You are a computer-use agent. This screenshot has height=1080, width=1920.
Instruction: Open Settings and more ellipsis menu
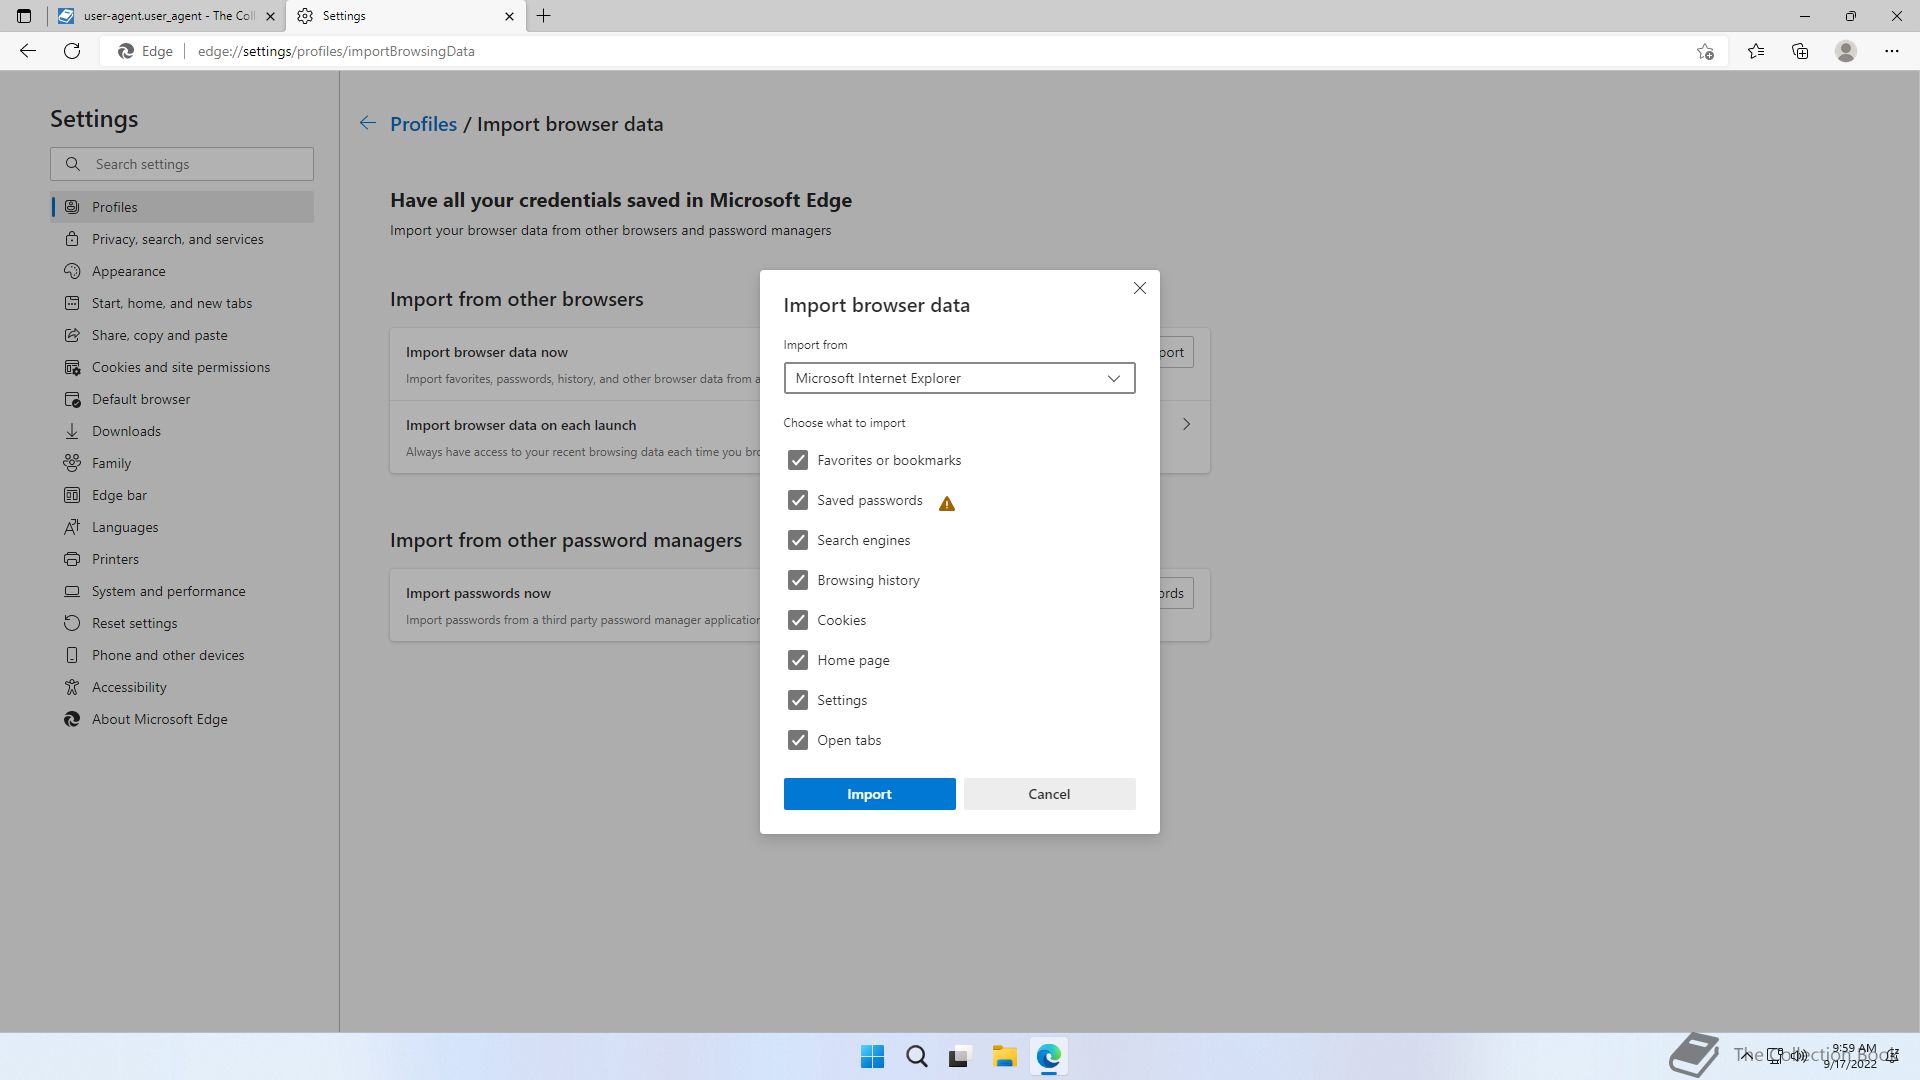(1892, 51)
